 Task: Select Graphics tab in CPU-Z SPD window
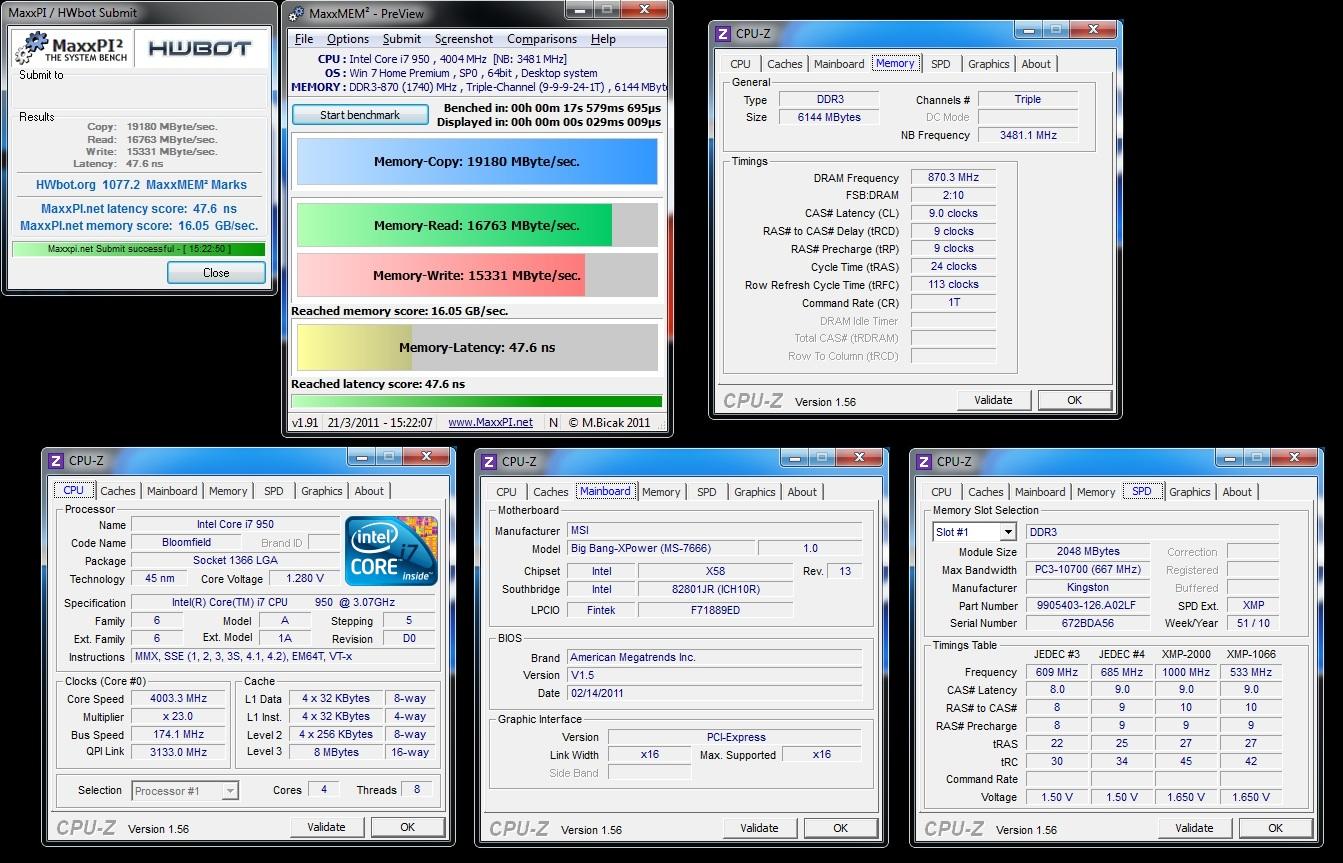(x=1190, y=492)
